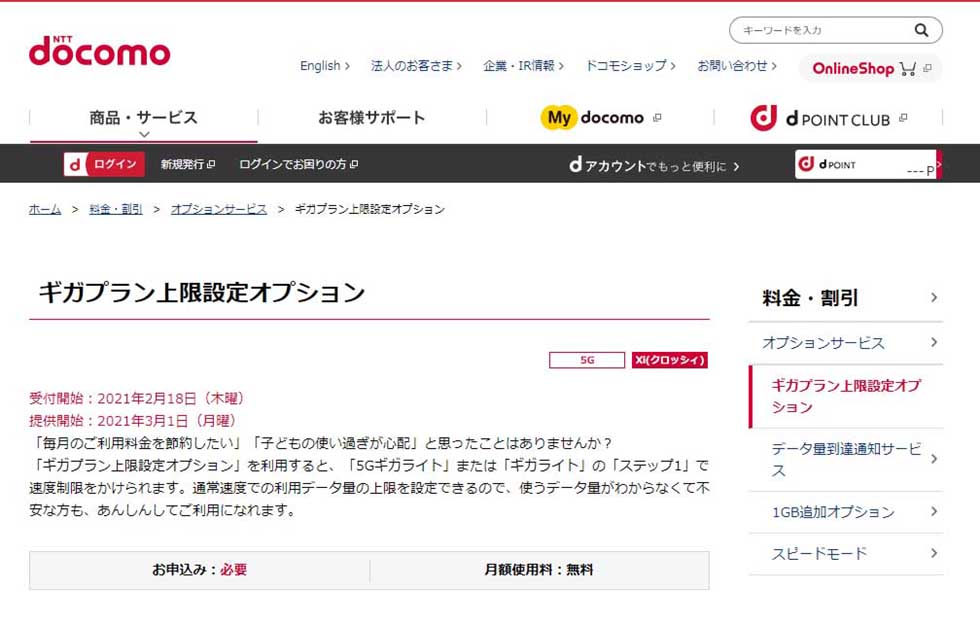Click the search magnifier icon
980x624 pixels.
(921, 30)
